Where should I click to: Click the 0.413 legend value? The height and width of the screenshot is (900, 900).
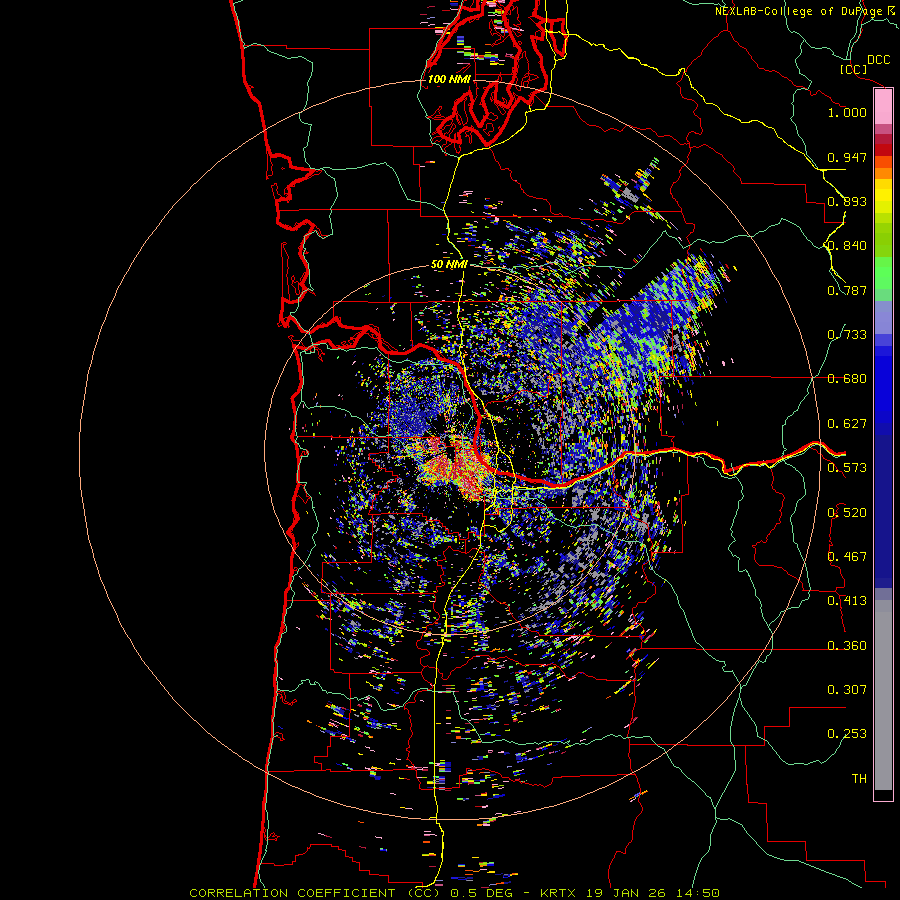point(847,601)
